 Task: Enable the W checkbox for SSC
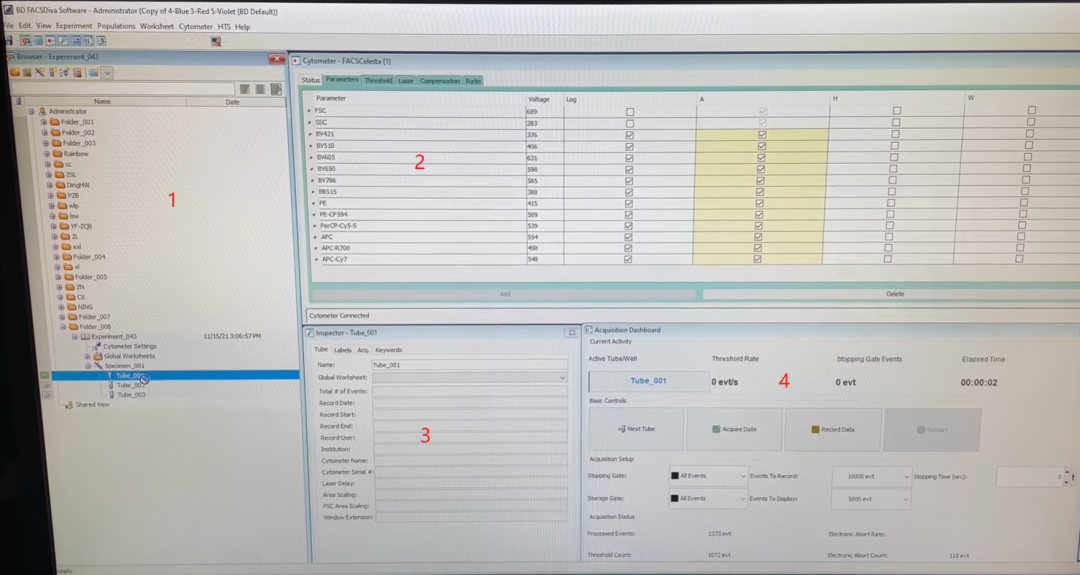pyautogui.click(x=1030, y=122)
